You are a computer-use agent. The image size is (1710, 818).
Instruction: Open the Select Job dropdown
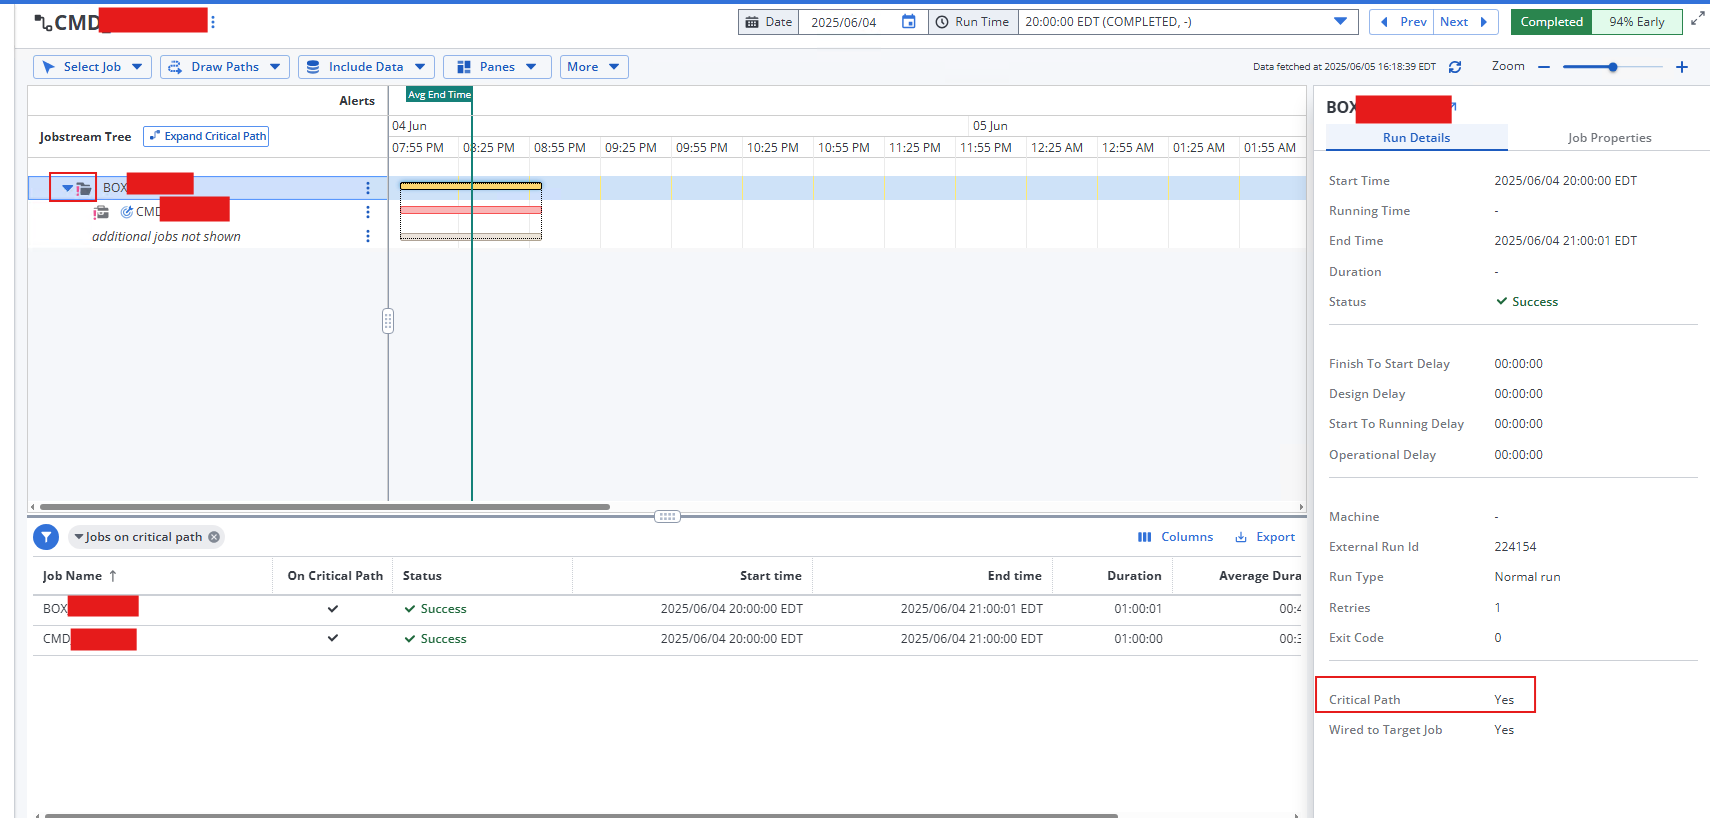tap(92, 67)
